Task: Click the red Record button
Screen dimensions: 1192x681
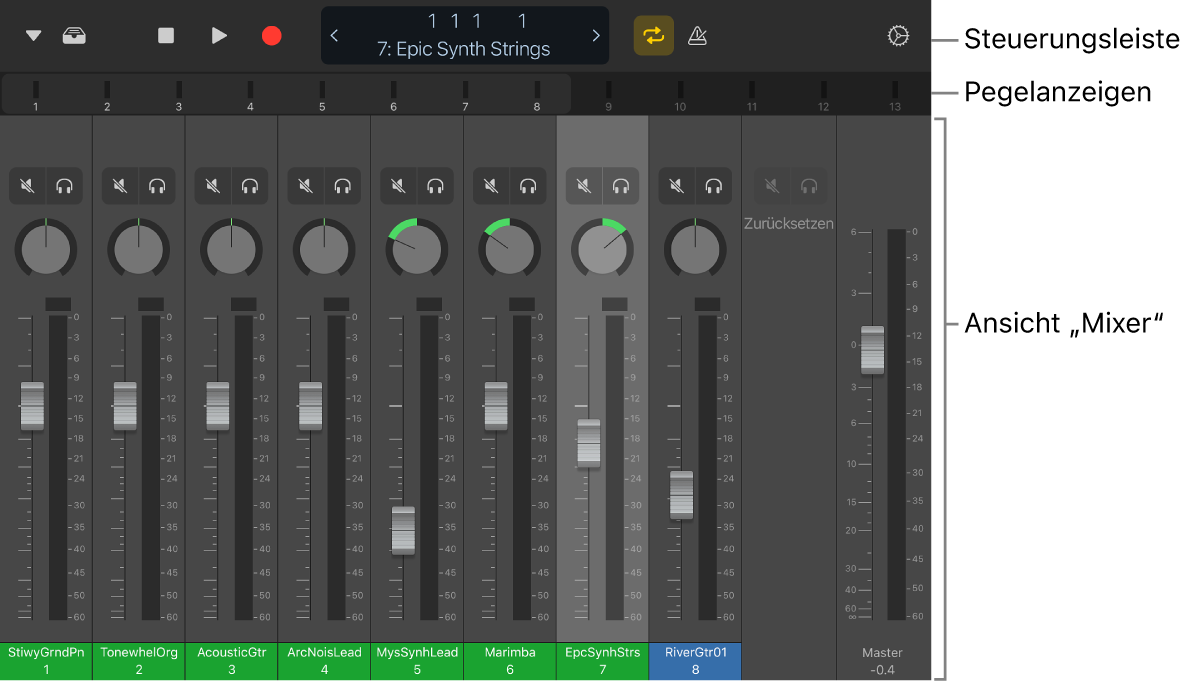Action: point(272,36)
